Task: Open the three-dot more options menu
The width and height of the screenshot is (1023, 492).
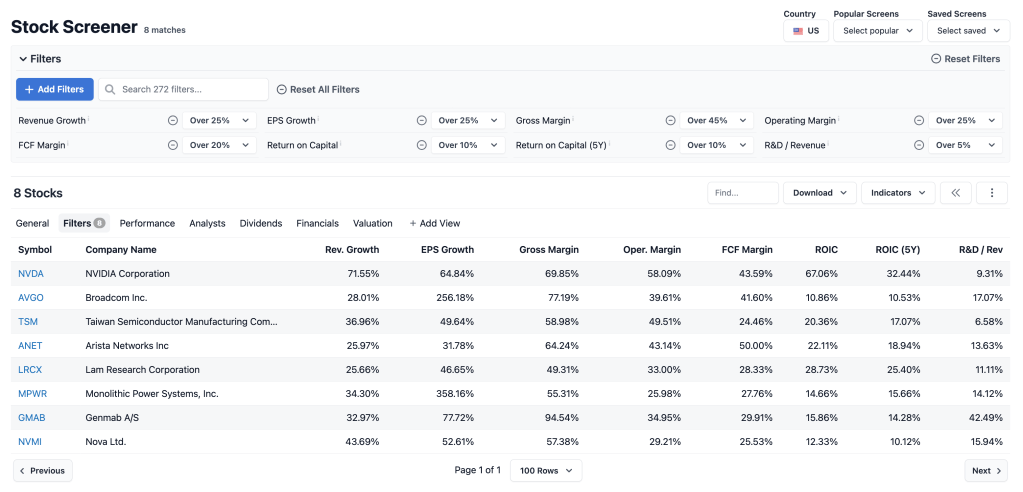Action: coord(992,193)
